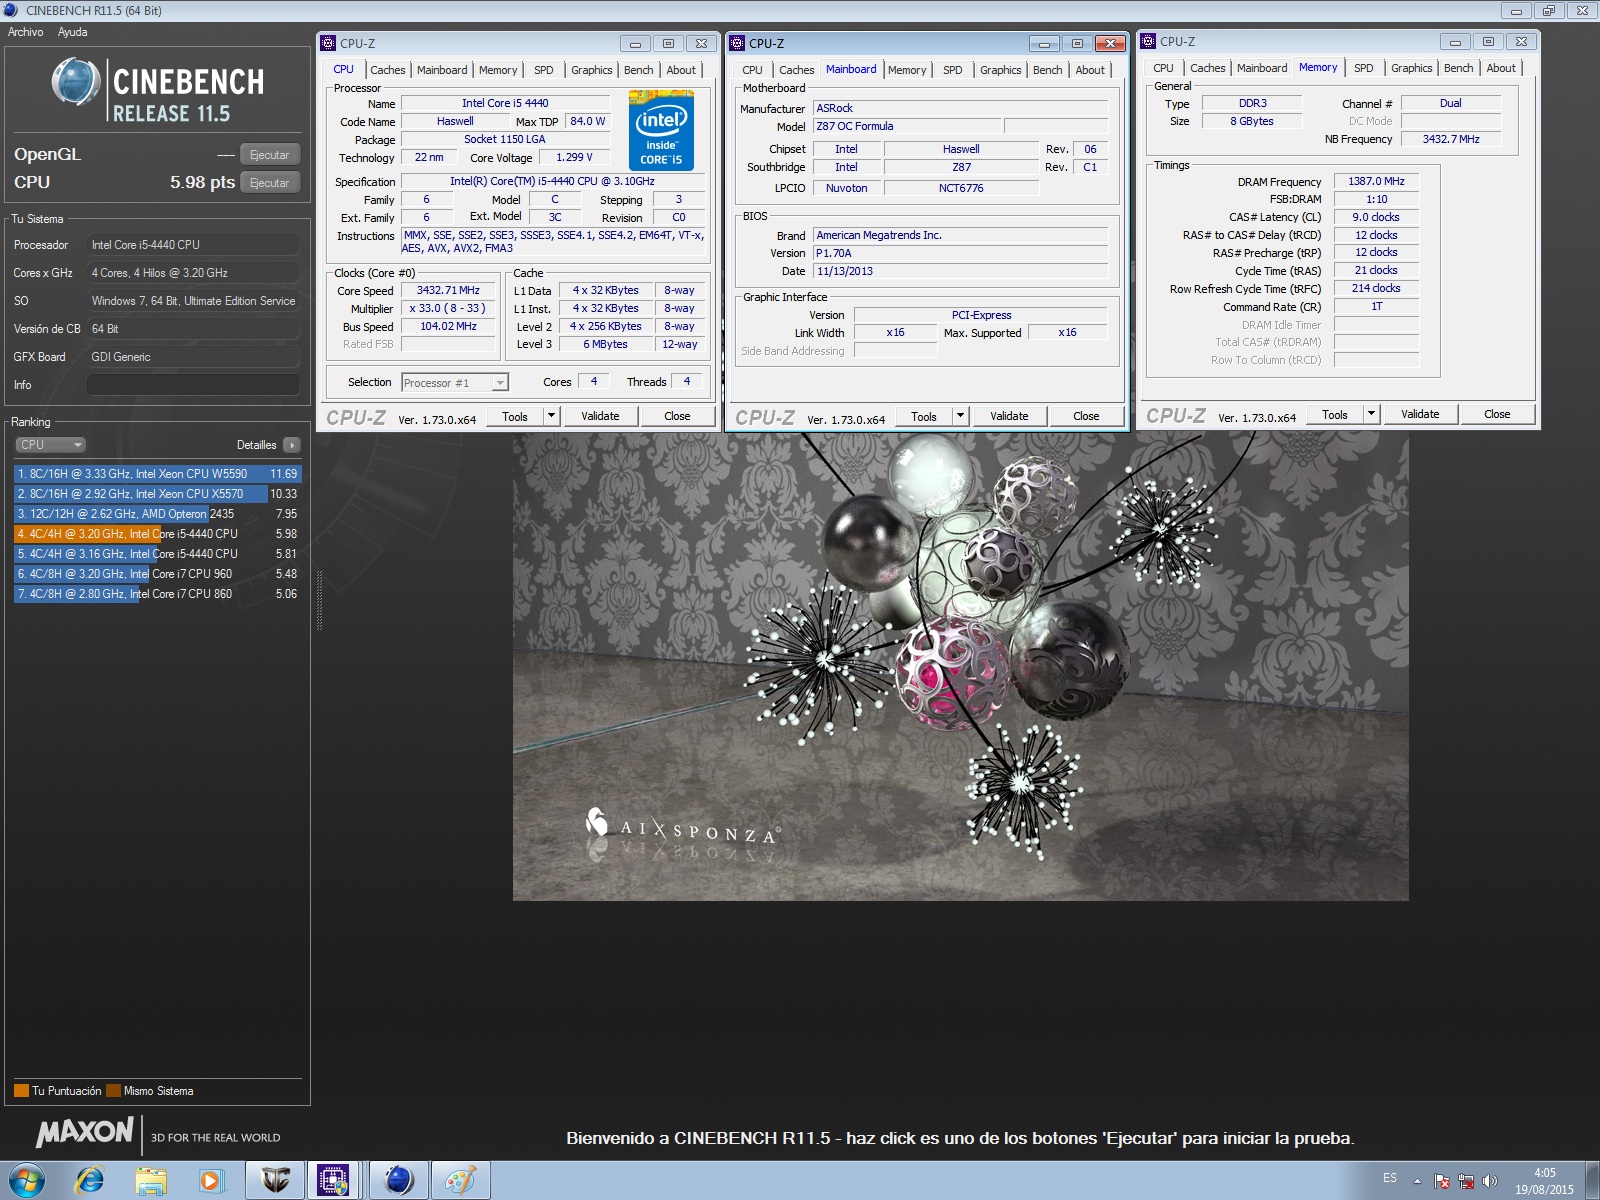Image resolution: width=1600 pixels, height=1200 pixels.
Task: Click Tools button in Memory CPU-Z window
Action: [x=1335, y=415]
